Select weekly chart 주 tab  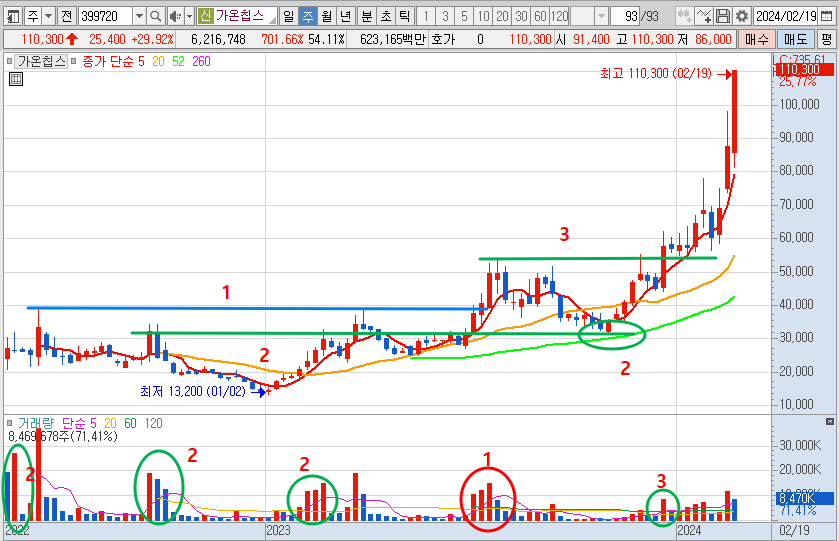[x=308, y=17]
